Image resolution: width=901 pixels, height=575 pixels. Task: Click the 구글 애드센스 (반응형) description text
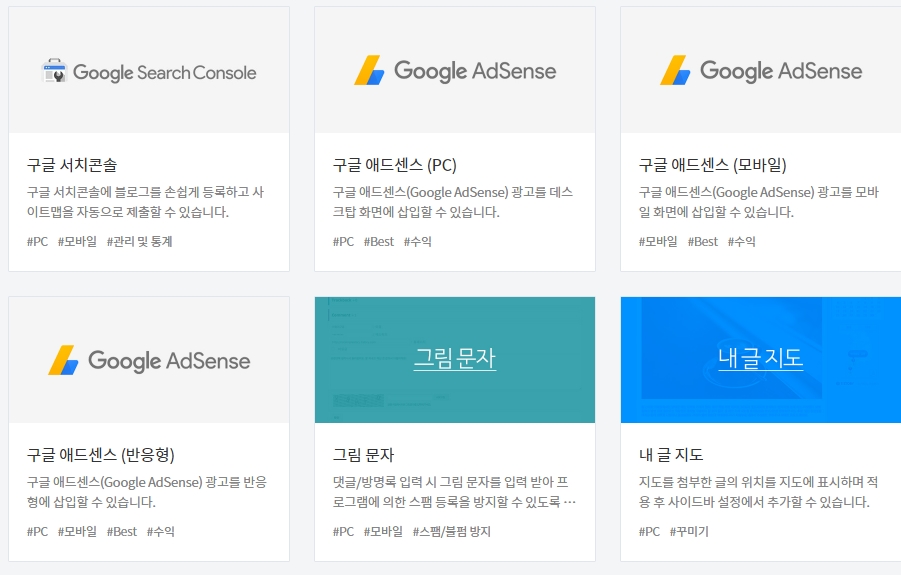(147, 492)
